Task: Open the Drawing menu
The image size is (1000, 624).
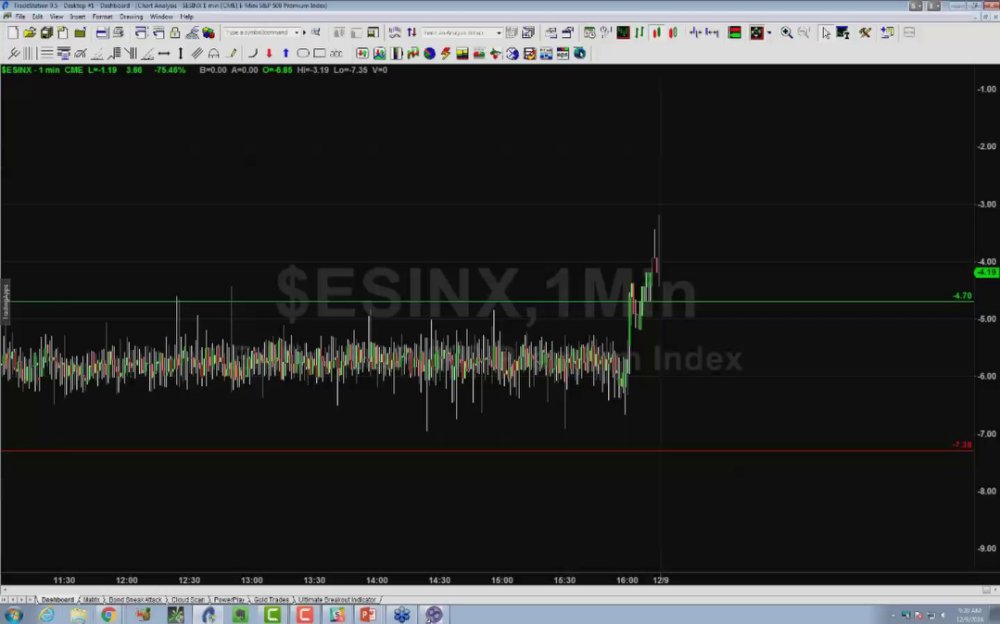Action: coord(131,17)
